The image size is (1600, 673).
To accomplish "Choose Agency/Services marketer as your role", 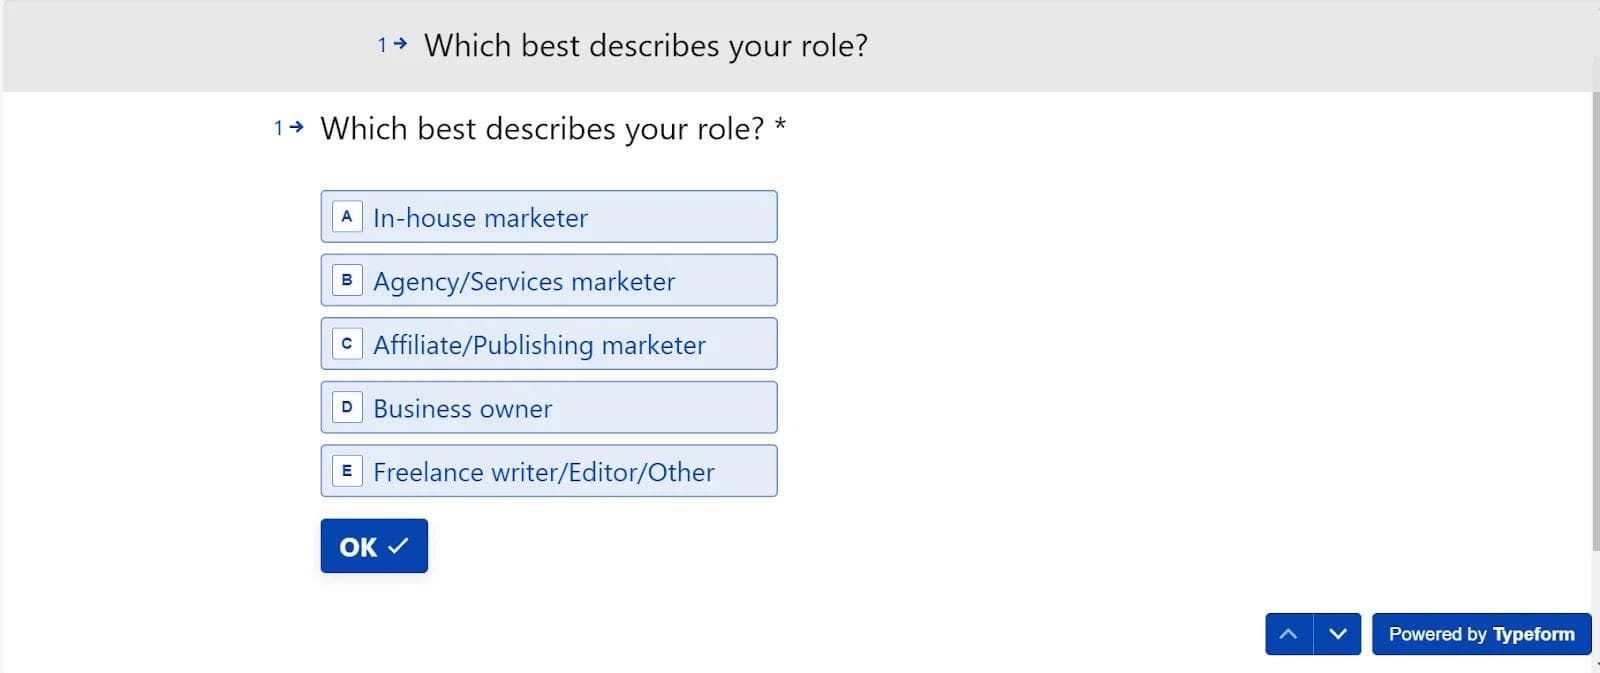I will click(548, 281).
